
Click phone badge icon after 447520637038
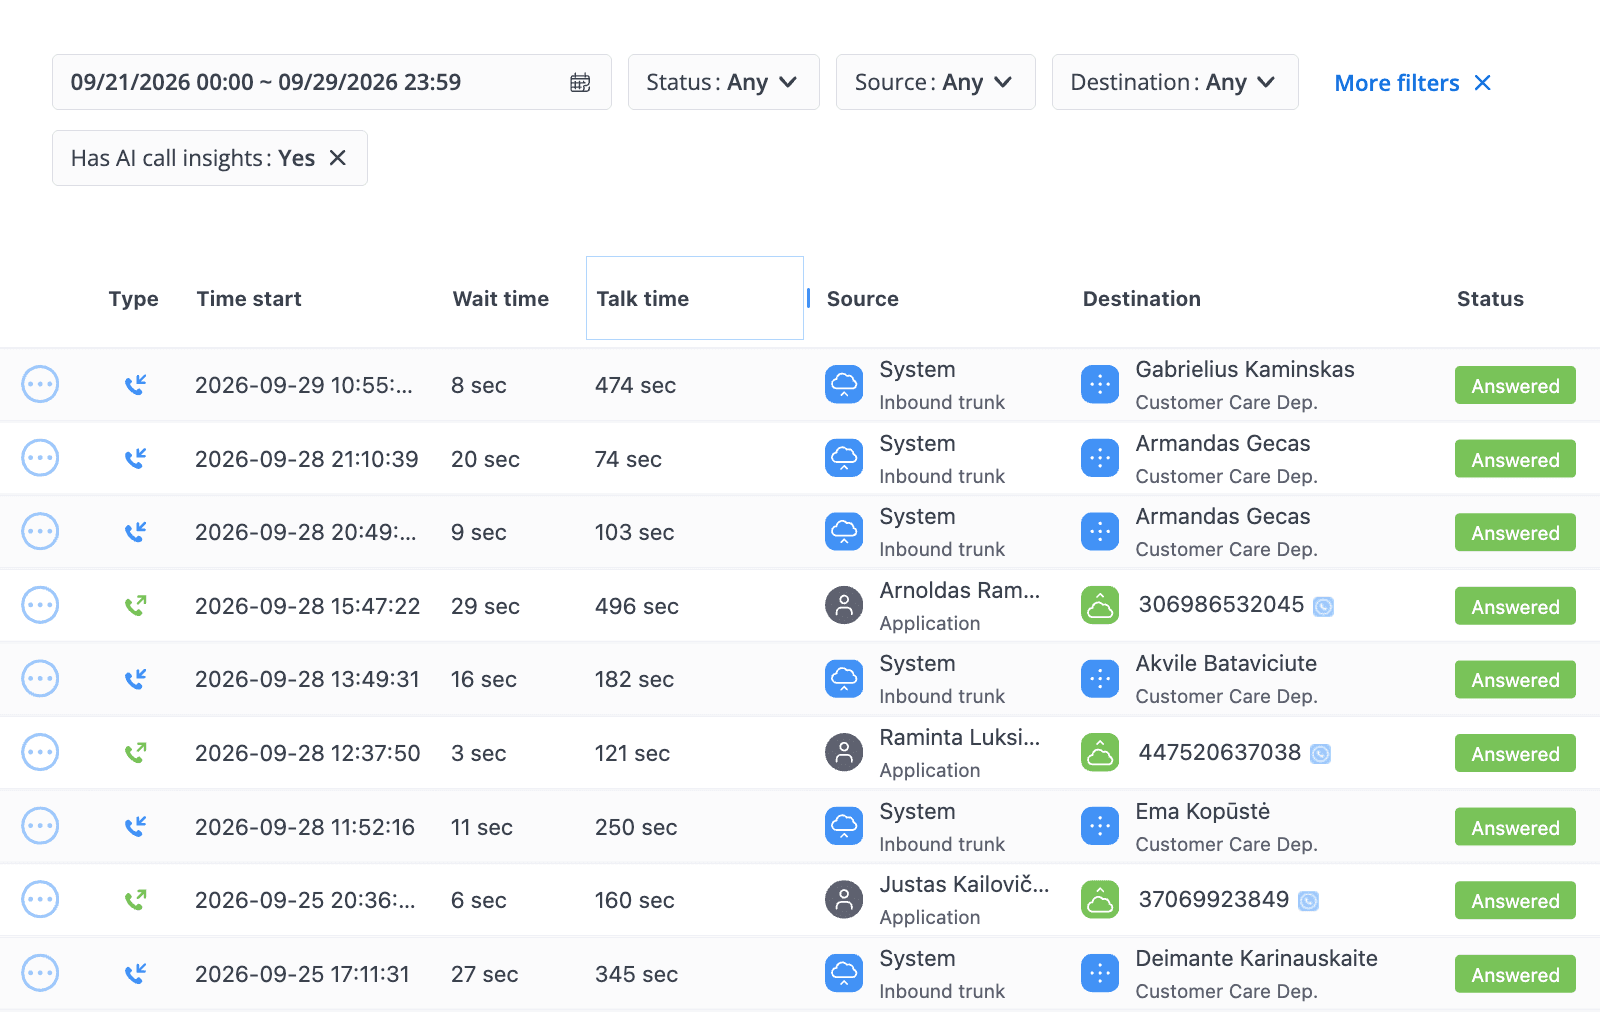coord(1320,754)
